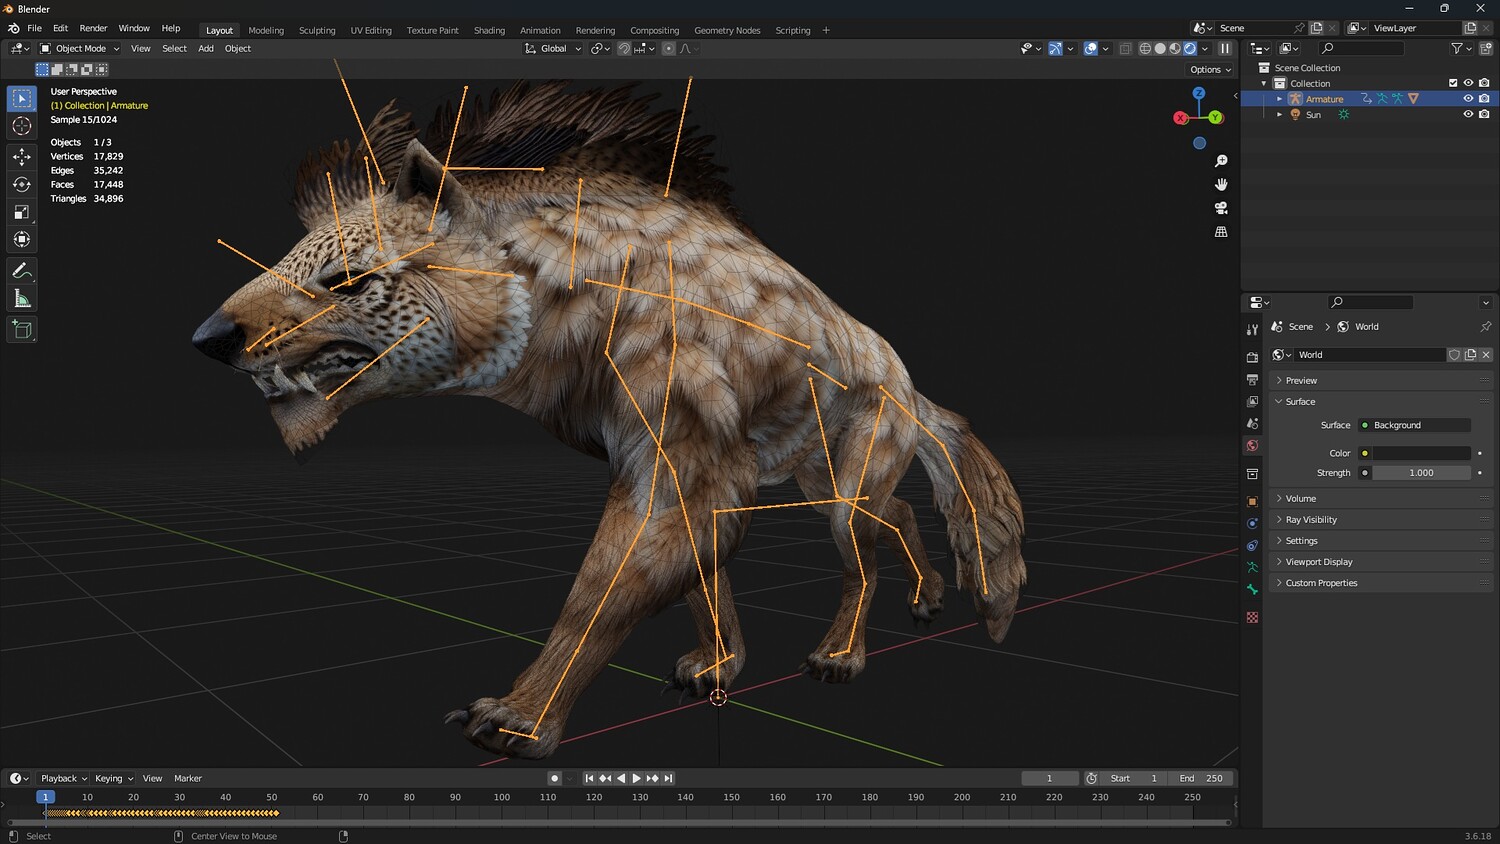Adjust the world Strength slider
1500x844 pixels.
pyautogui.click(x=1420, y=473)
